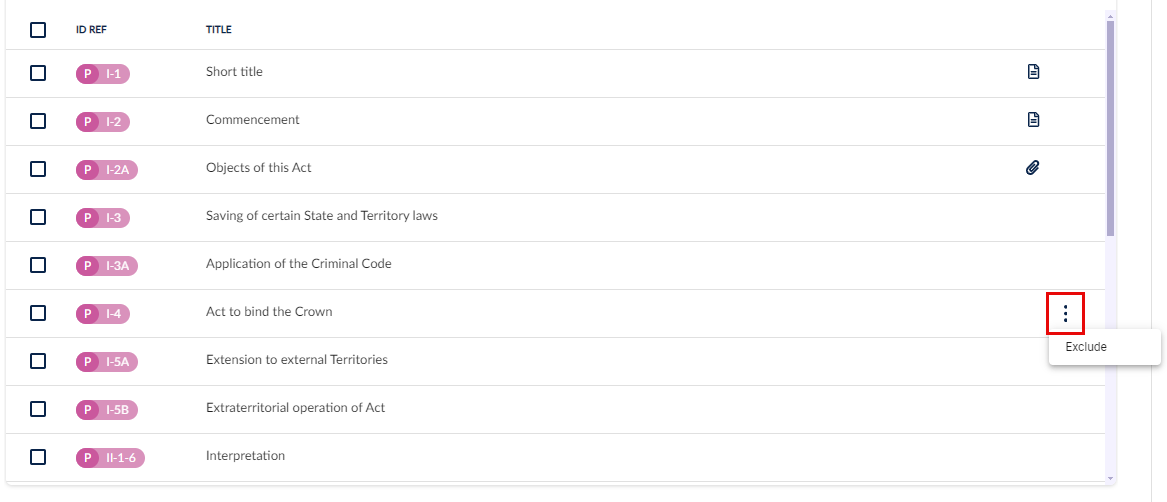The height and width of the screenshot is (502, 1167).
Task: Check the box for Extraterritorial operation of Act
Action: tap(38, 409)
